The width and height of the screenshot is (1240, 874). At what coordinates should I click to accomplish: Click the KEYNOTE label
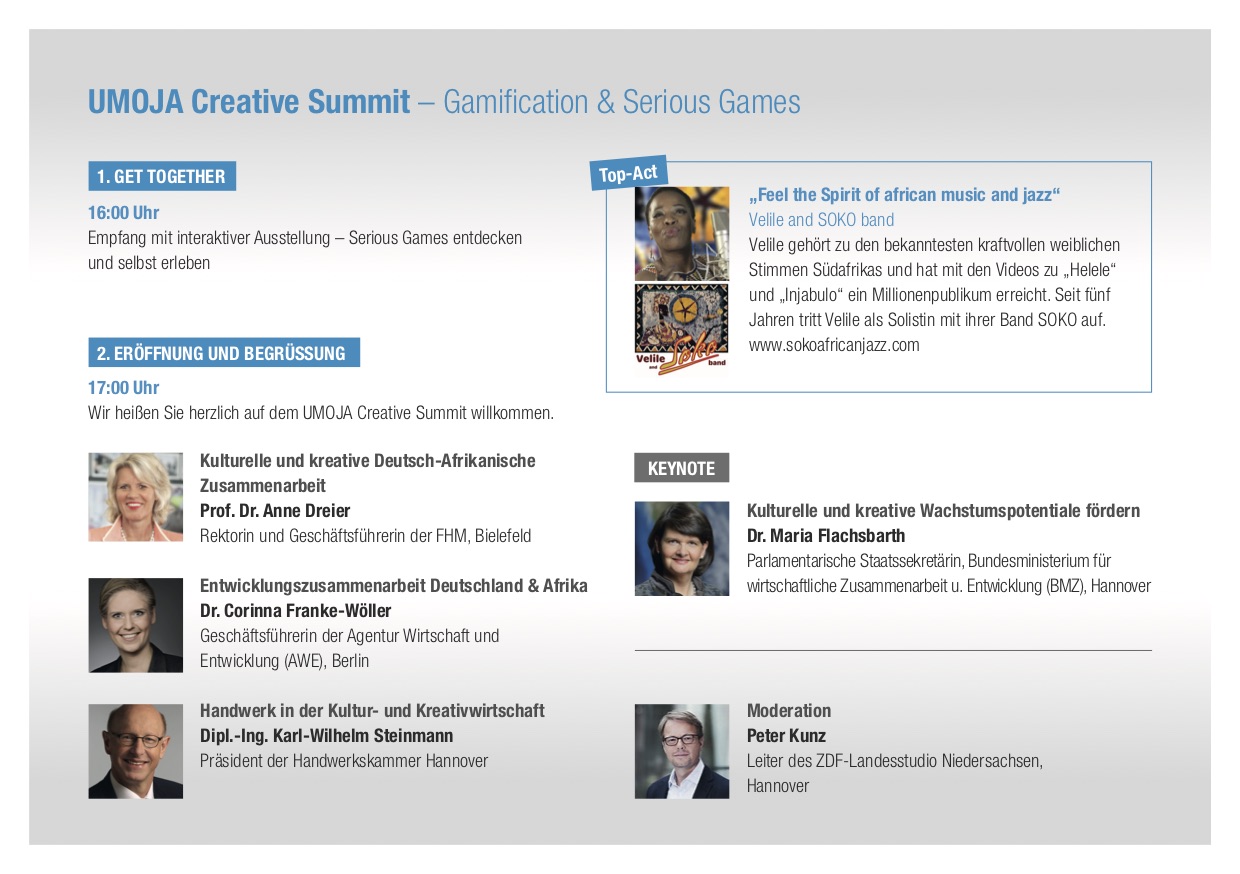(x=681, y=468)
